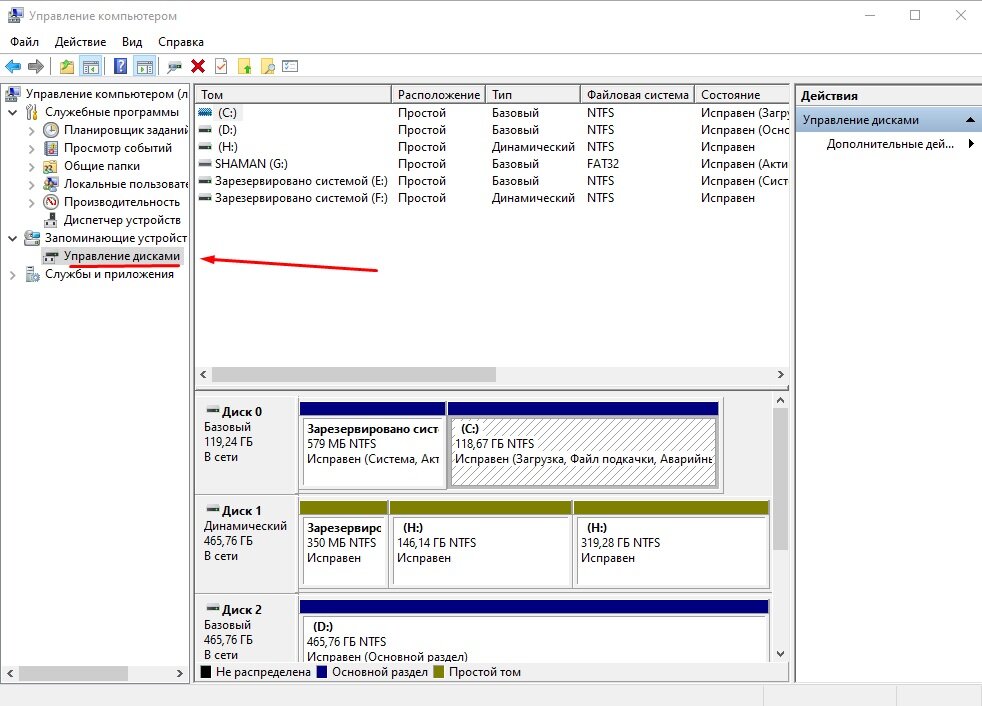Click the Простой том olive legend swatch
The height and width of the screenshot is (706, 982).
(x=438, y=672)
